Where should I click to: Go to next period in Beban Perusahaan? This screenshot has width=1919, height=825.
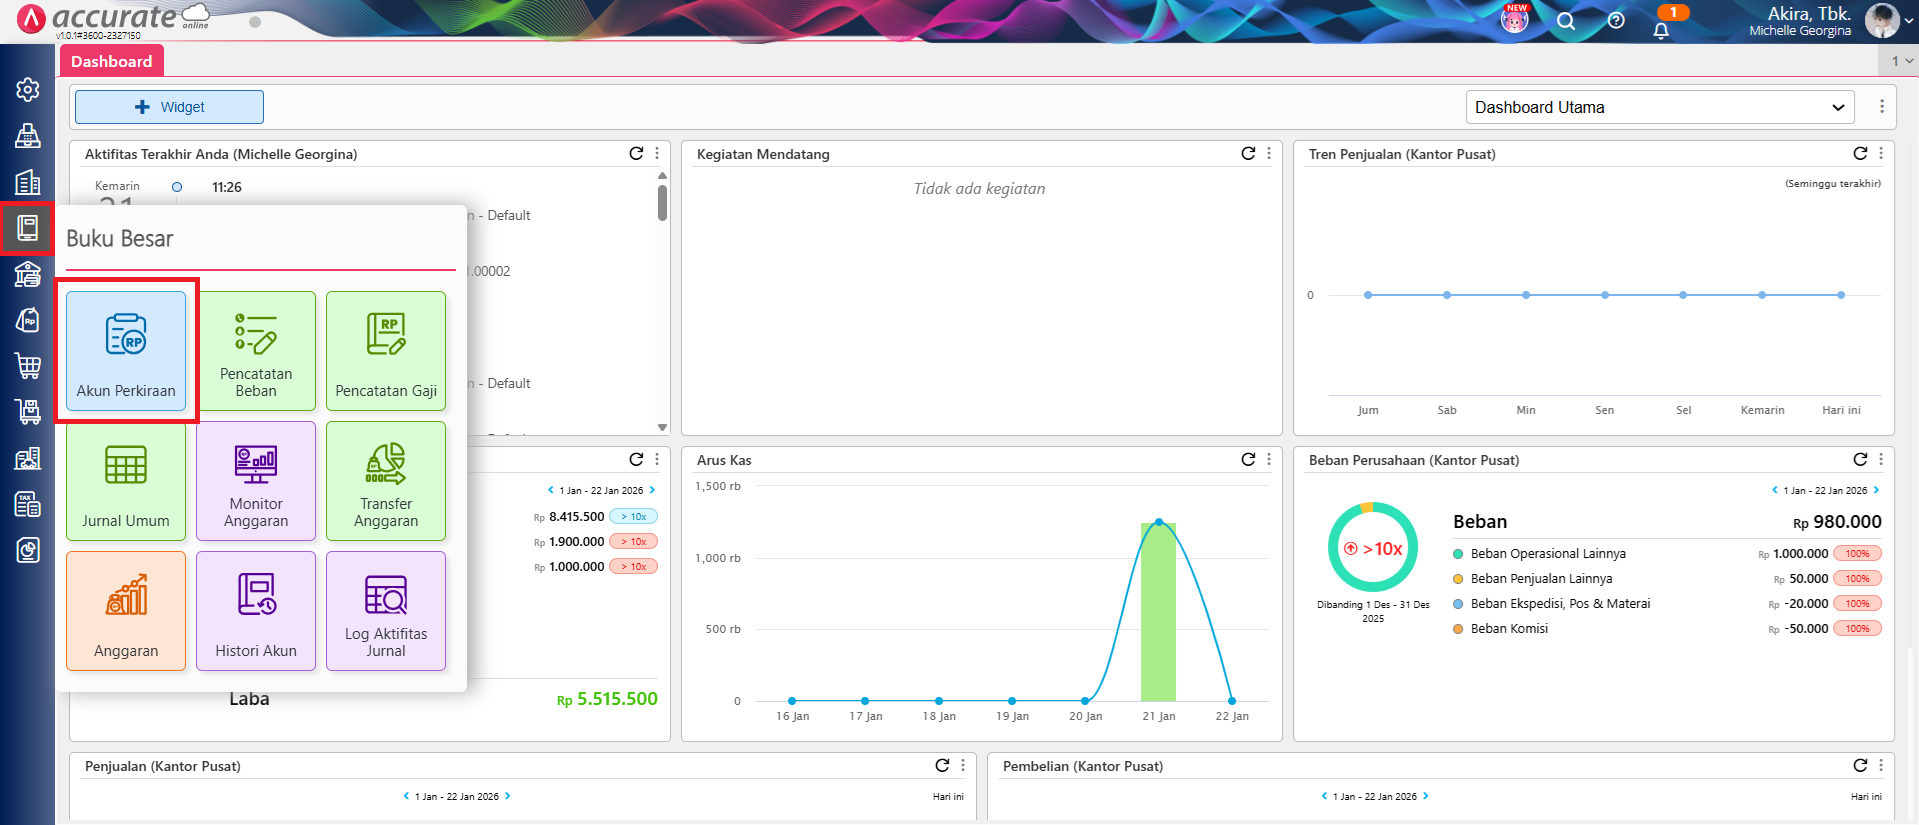click(1876, 490)
